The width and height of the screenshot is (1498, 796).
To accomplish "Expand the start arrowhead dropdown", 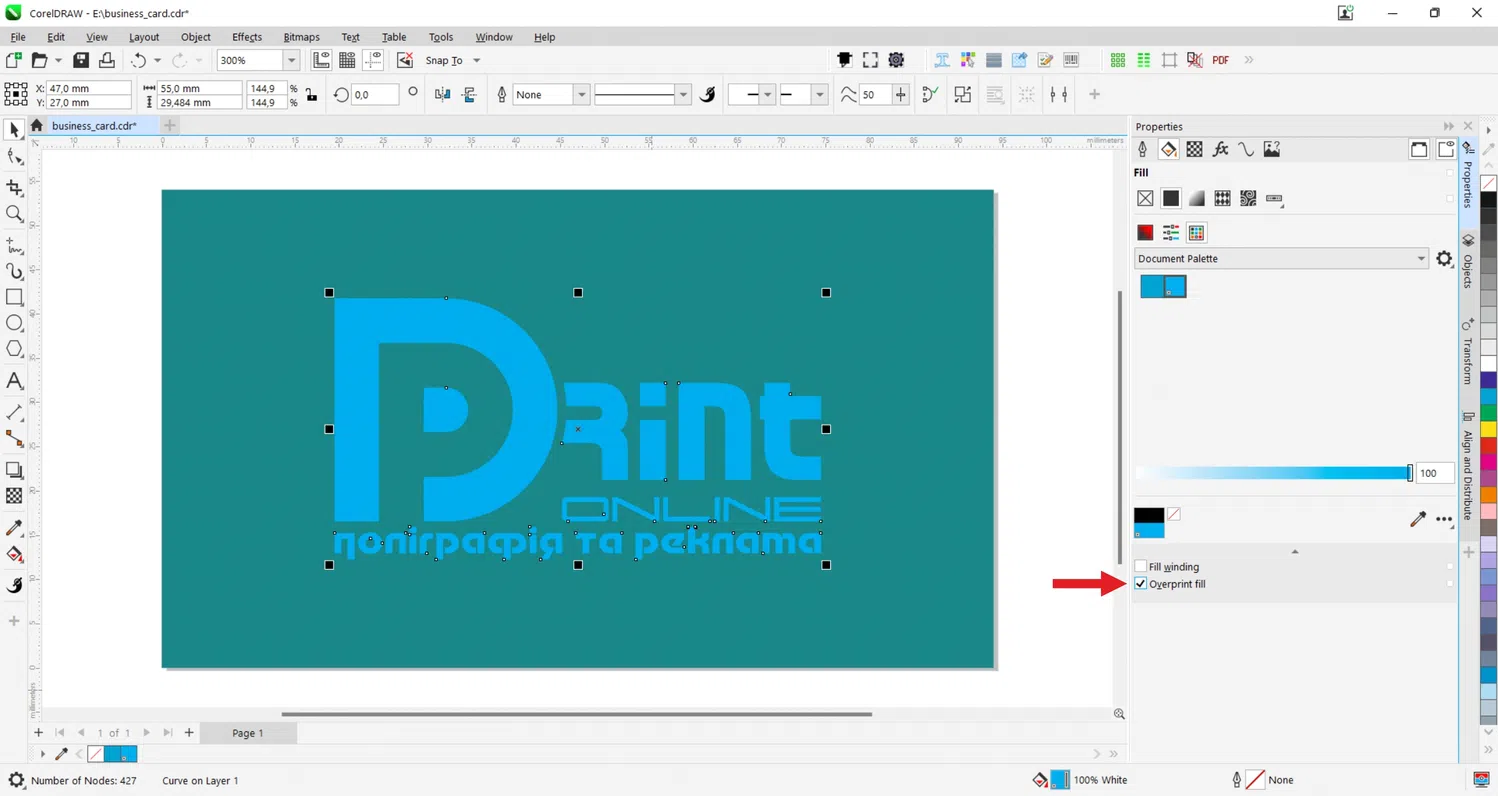I will 767,95.
